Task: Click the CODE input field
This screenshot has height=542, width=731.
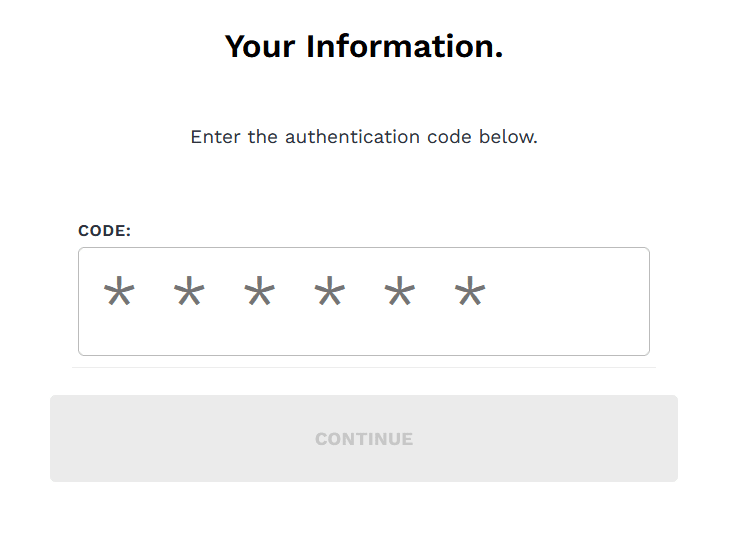Action: pyautogui.click(x=364, y=301)
